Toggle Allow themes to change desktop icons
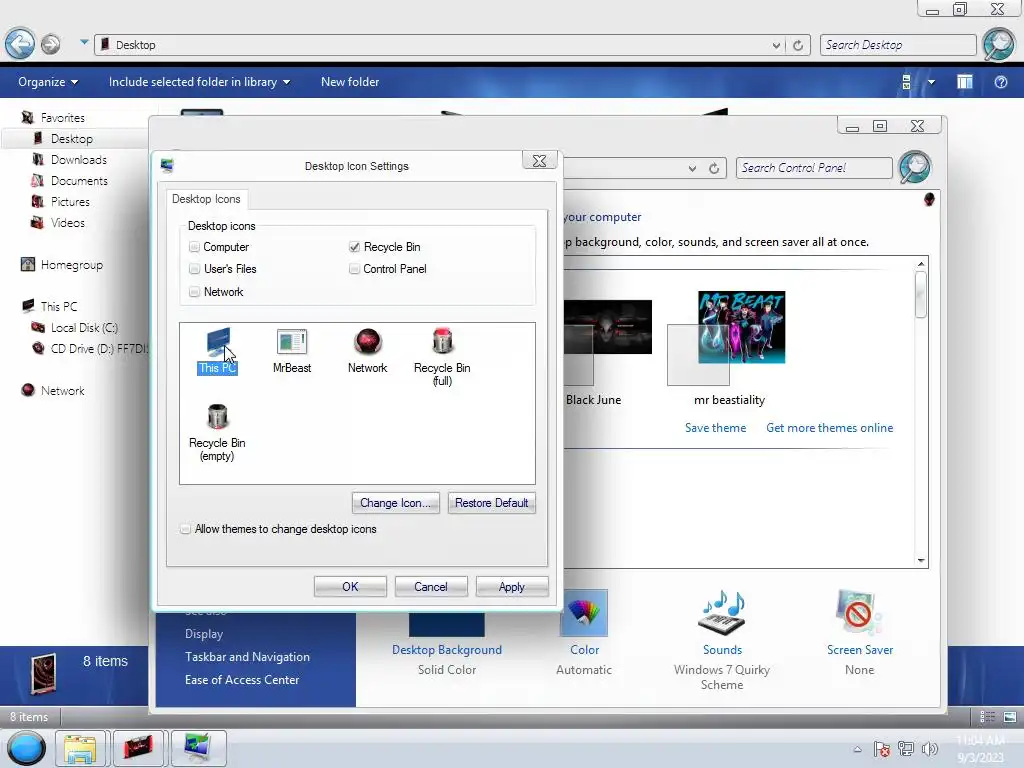1024x768 pixels. click(185, 529)
